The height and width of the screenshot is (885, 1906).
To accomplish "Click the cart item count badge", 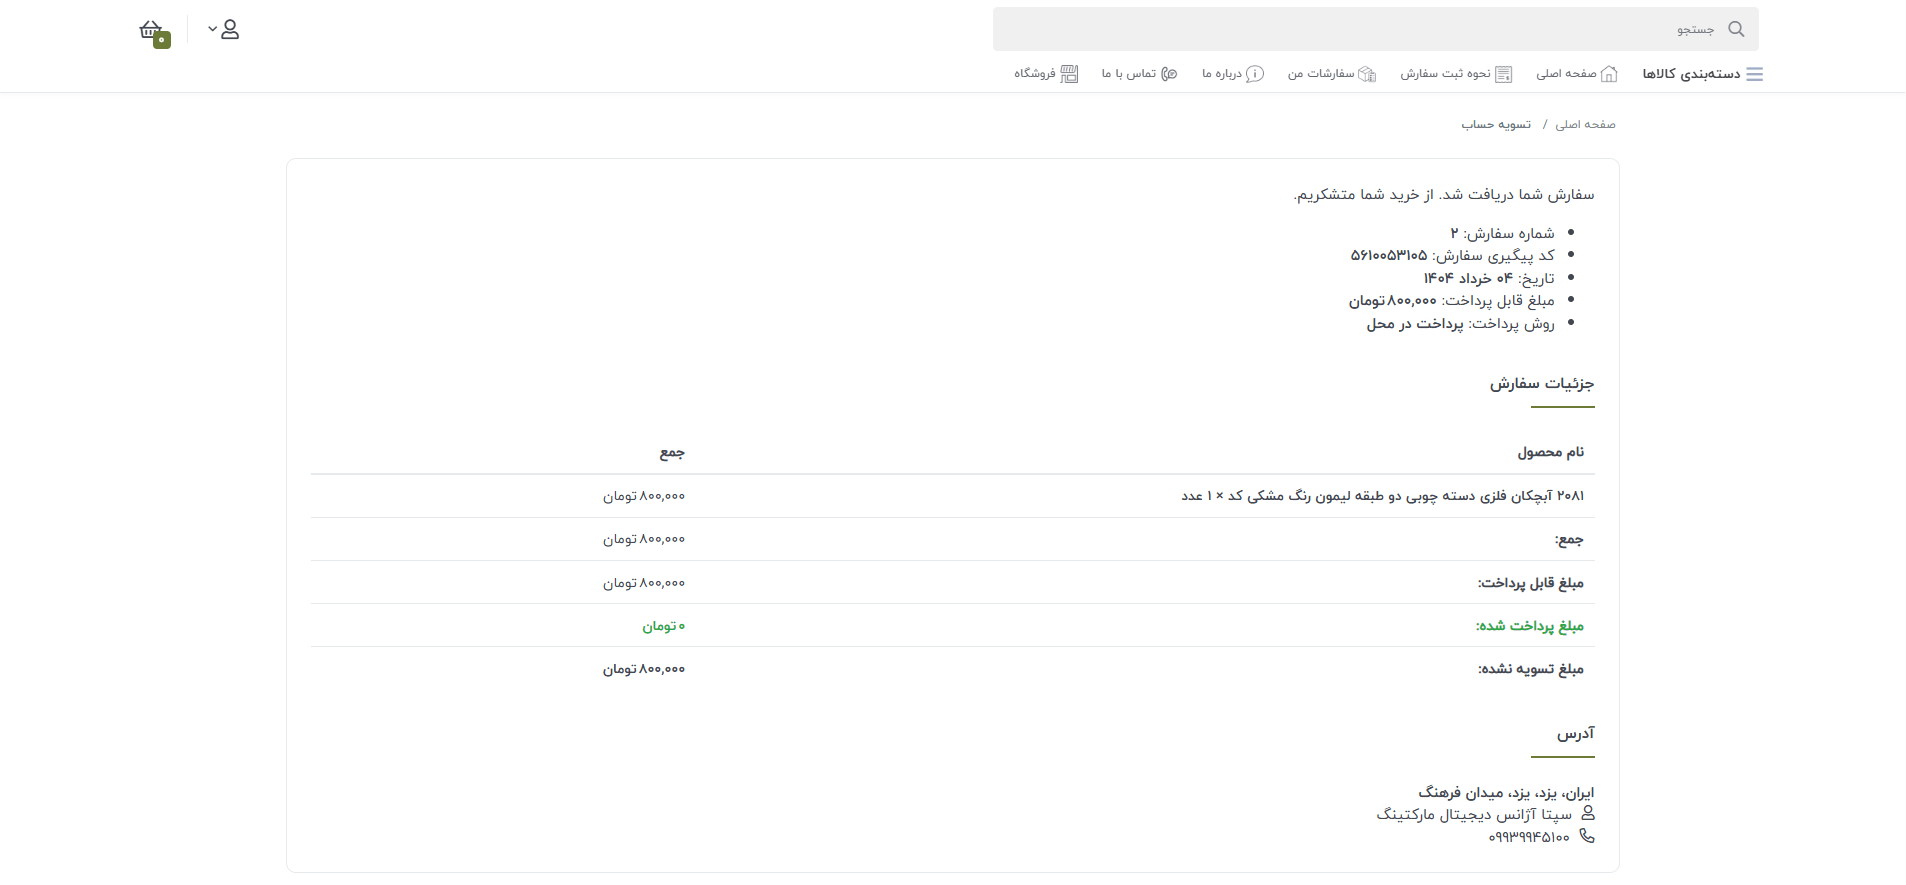I will (162, 40).
